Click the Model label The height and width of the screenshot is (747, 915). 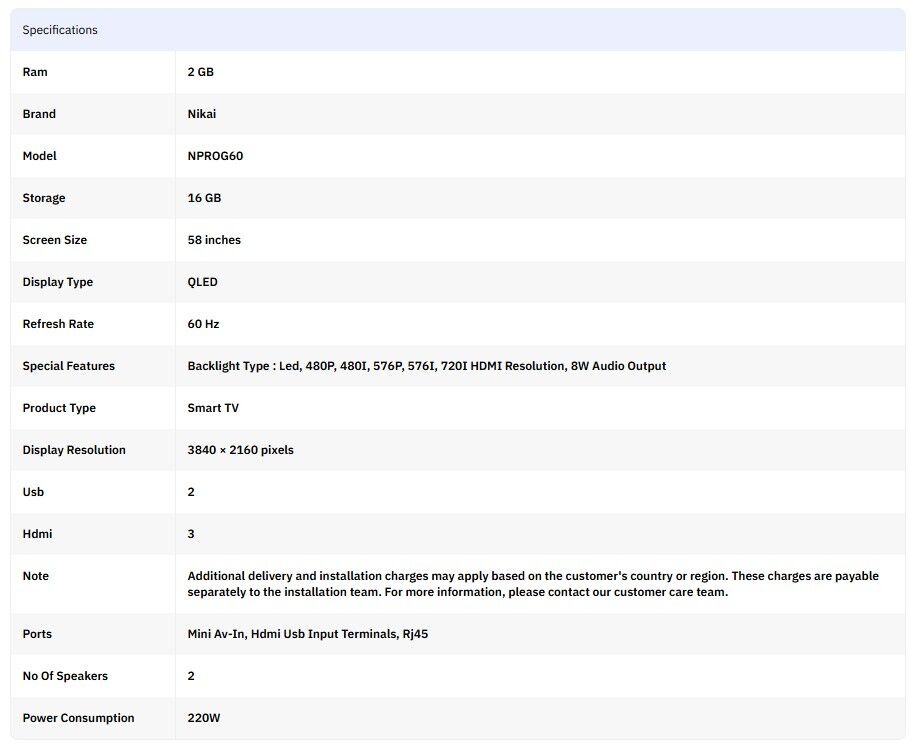[40, 156]
